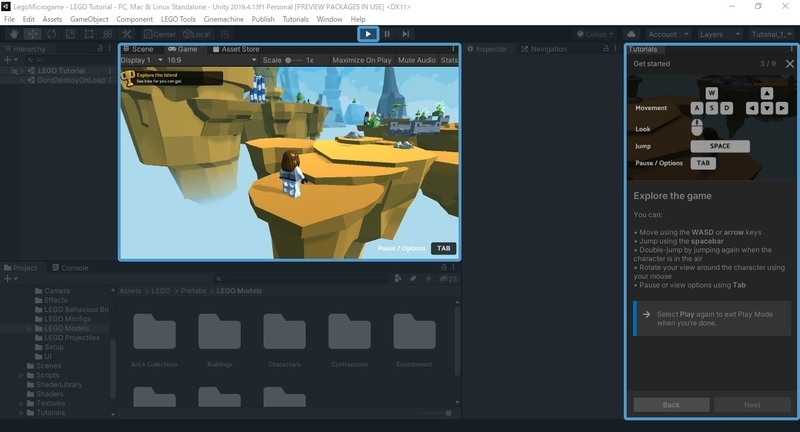Toggle the Hierarchy panel lock icon

click(x=100, y=48)
